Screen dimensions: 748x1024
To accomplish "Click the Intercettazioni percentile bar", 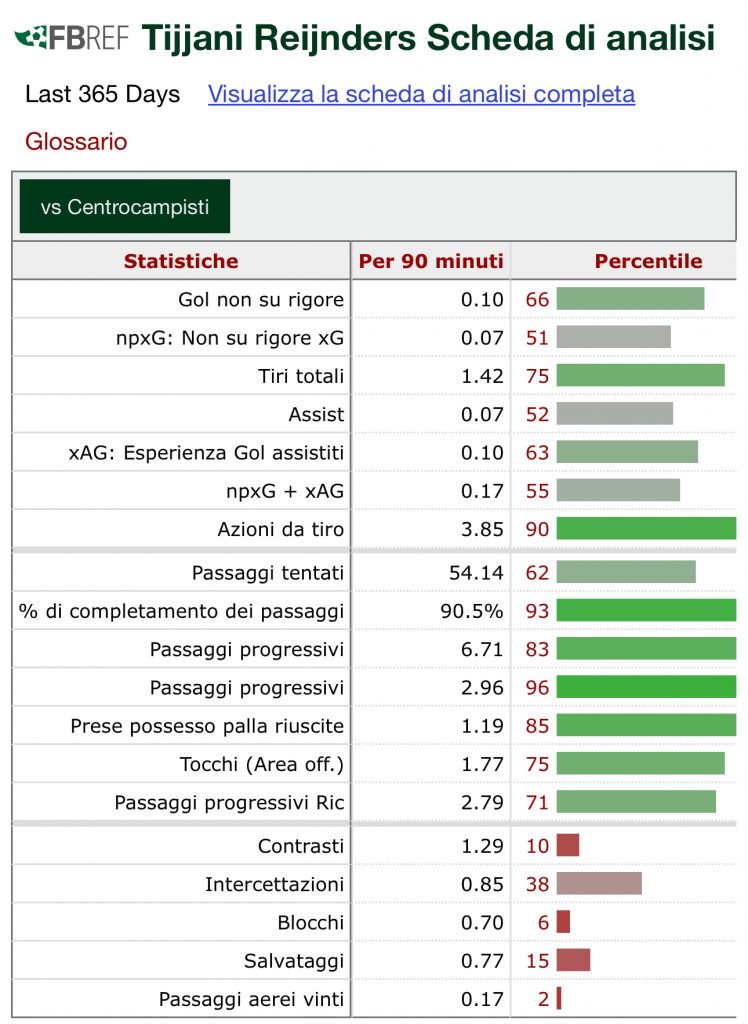I will (599, 884).
